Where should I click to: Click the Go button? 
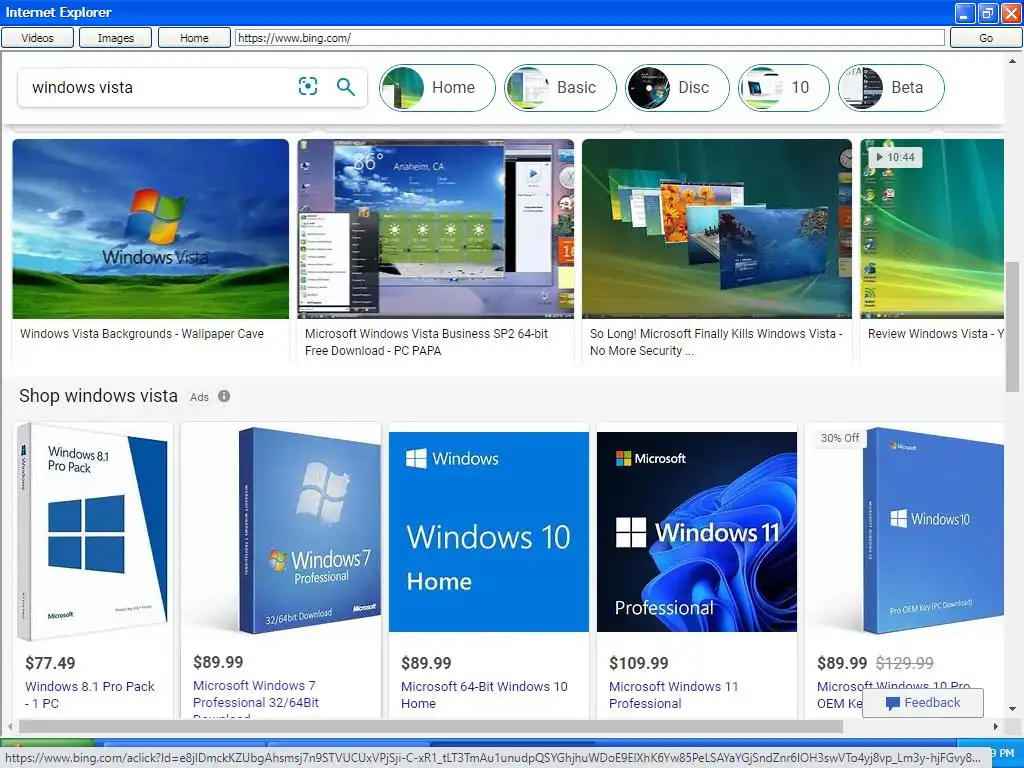point(985,38)
